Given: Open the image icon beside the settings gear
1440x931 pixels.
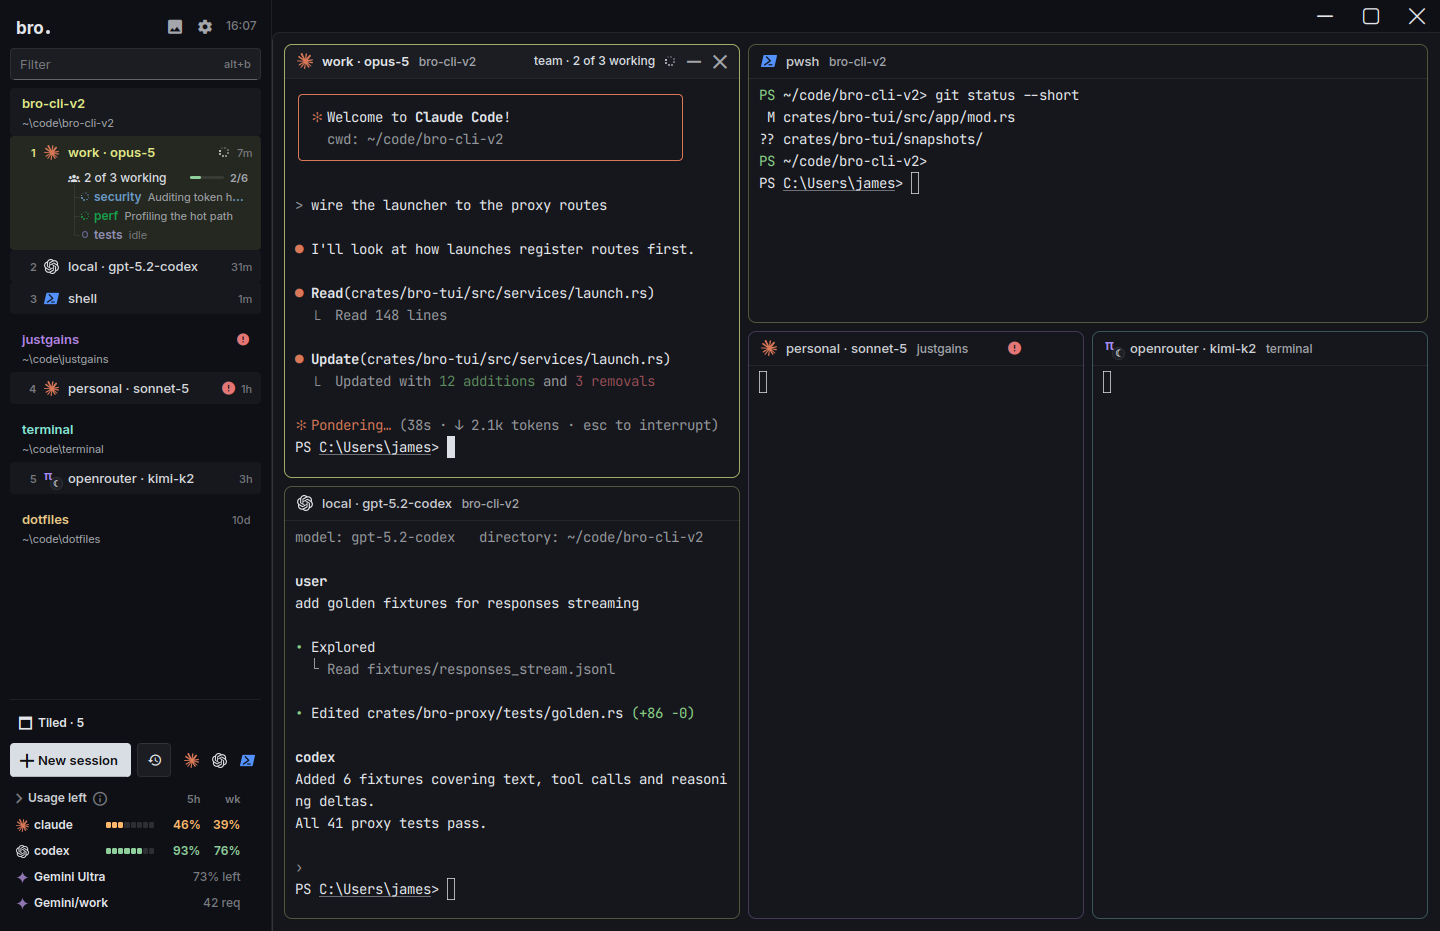Looking at the screenshot, I should (x=175, y=27).
